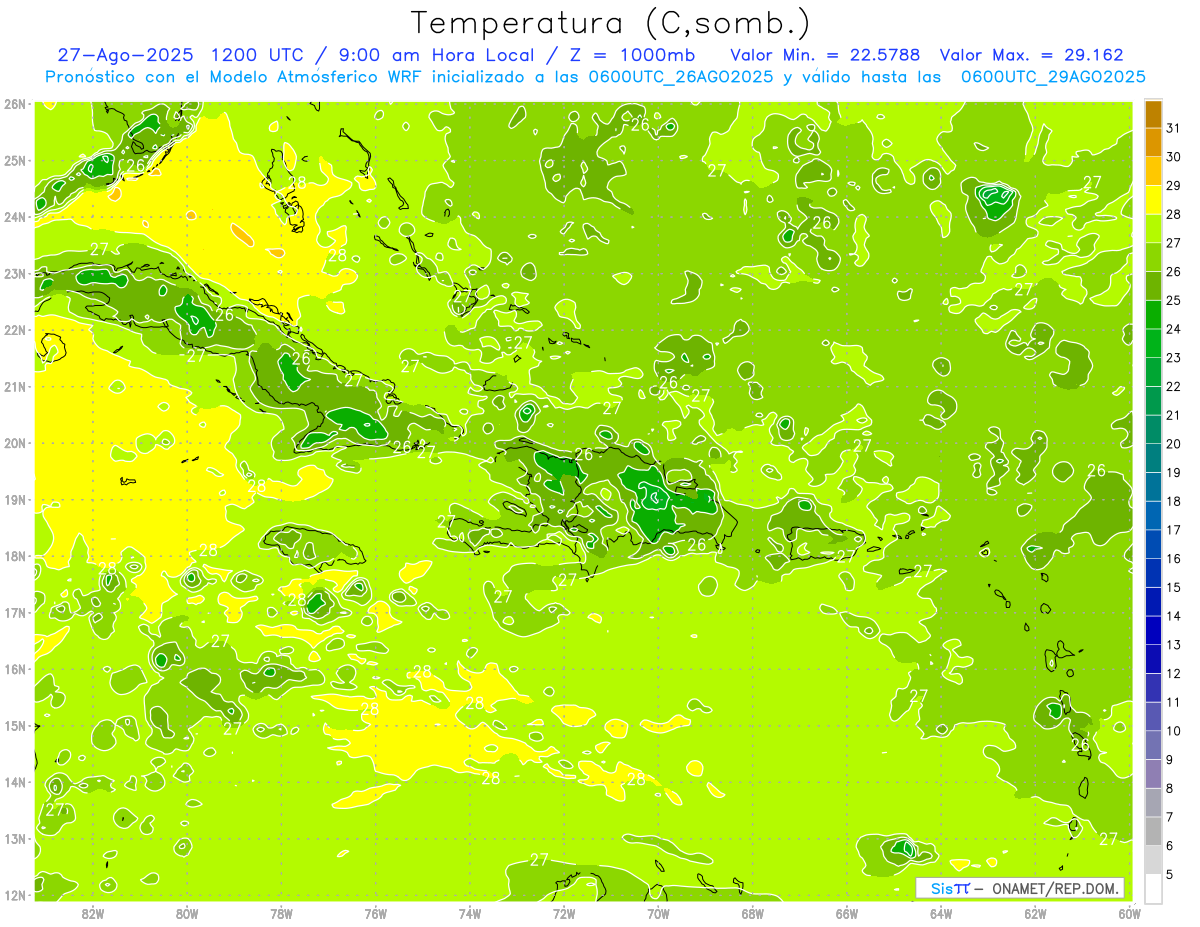1200x927 pixels.
Task: Click the yellow legend swatch between 28 and 29
Action: (x=1153, y=200)
